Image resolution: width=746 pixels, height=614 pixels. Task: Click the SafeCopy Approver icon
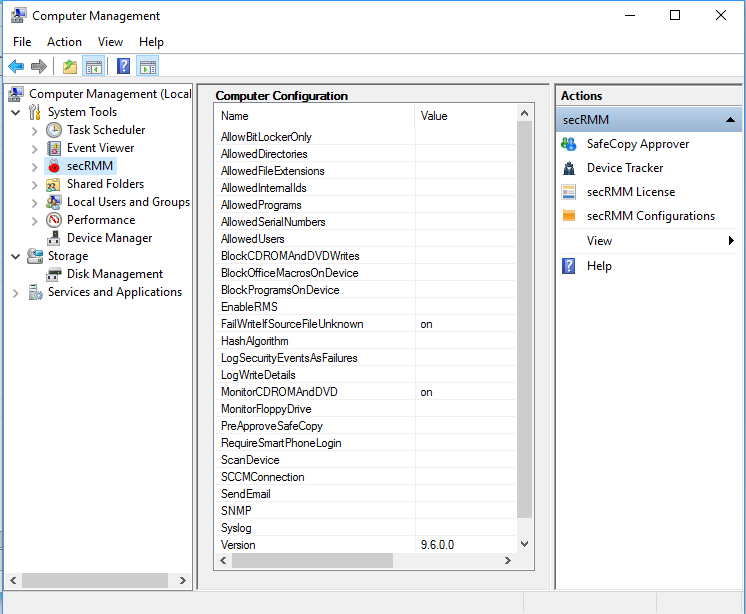[x=569, y=144]
